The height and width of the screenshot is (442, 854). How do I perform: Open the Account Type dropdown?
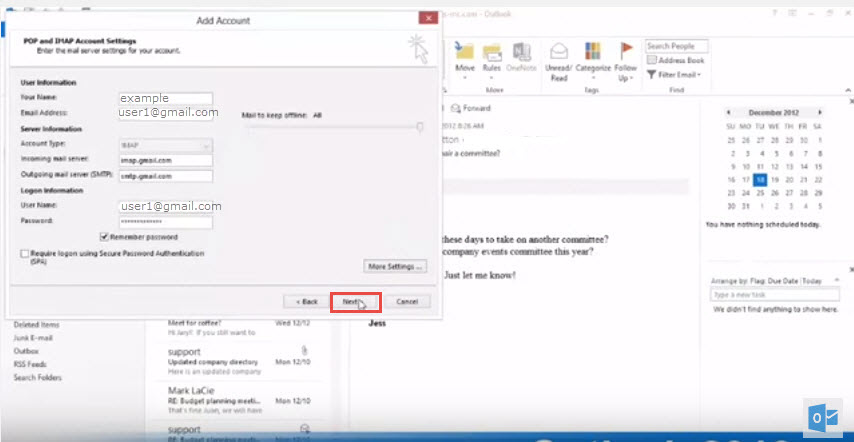point(166,146)
